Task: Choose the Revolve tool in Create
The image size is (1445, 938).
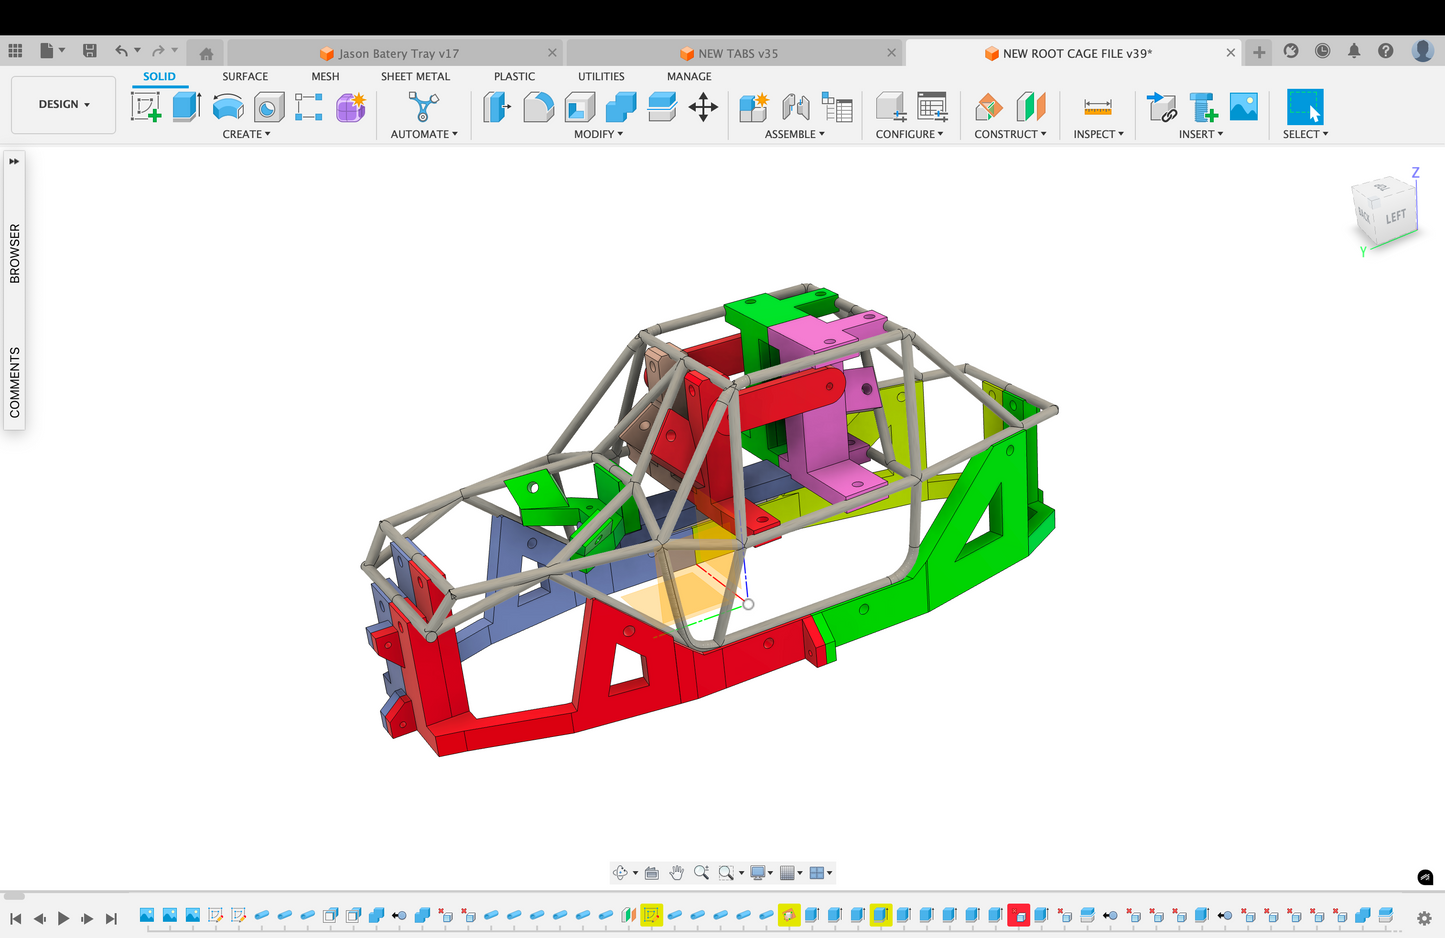Action: tap(228, 106)
